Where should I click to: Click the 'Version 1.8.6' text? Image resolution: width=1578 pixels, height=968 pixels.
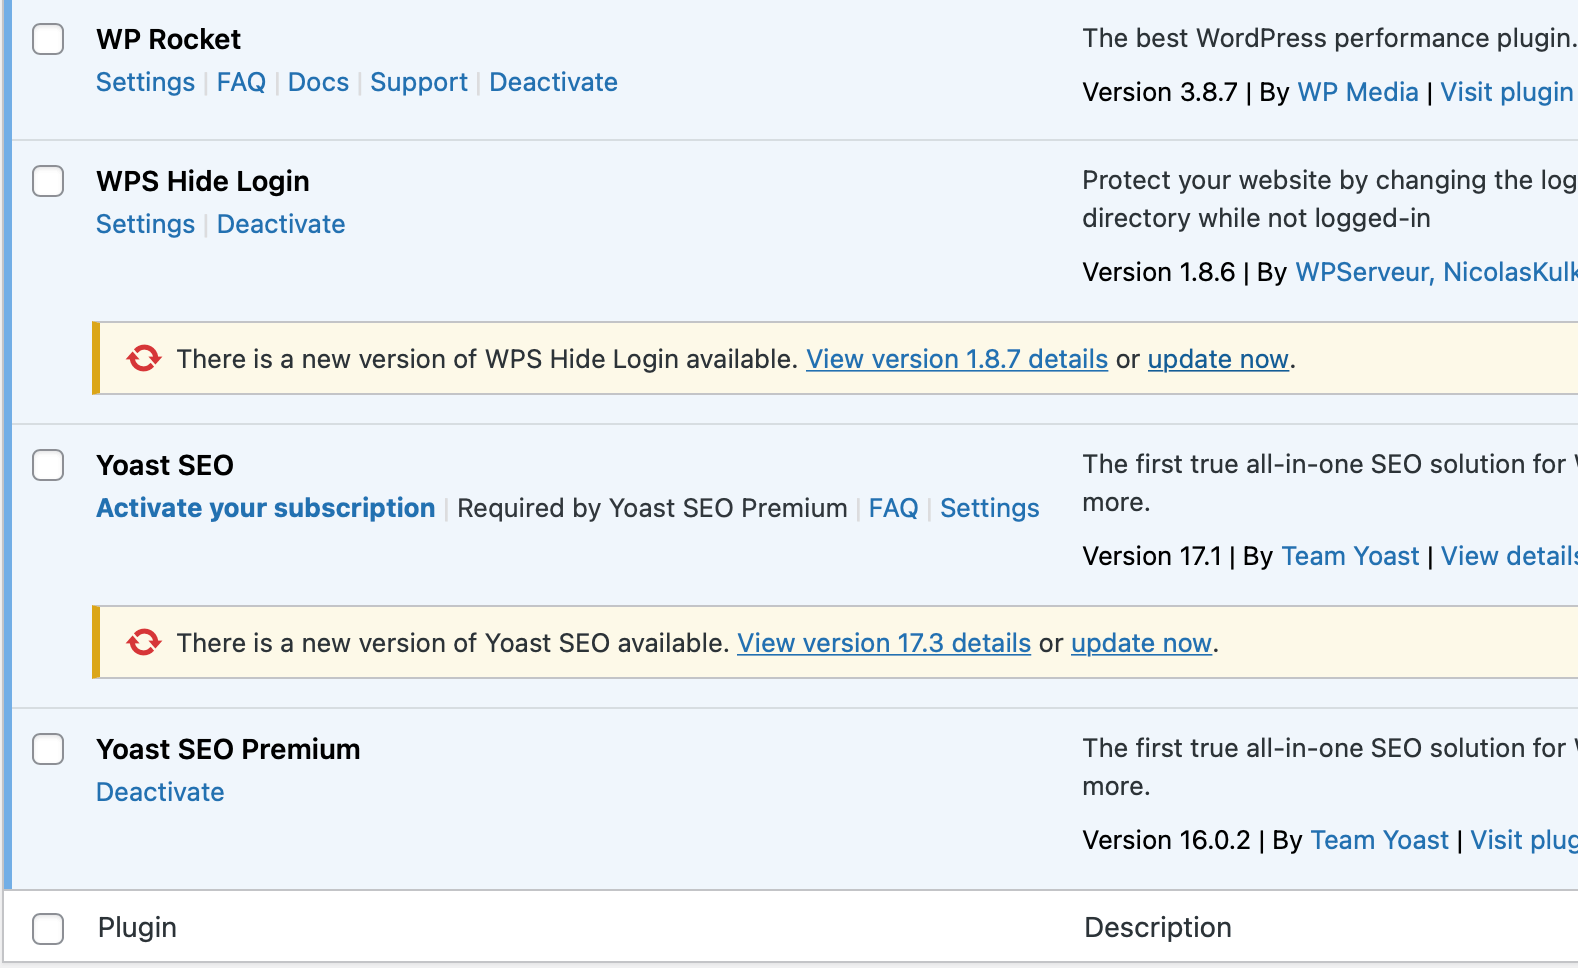(x=1159, y=272)
